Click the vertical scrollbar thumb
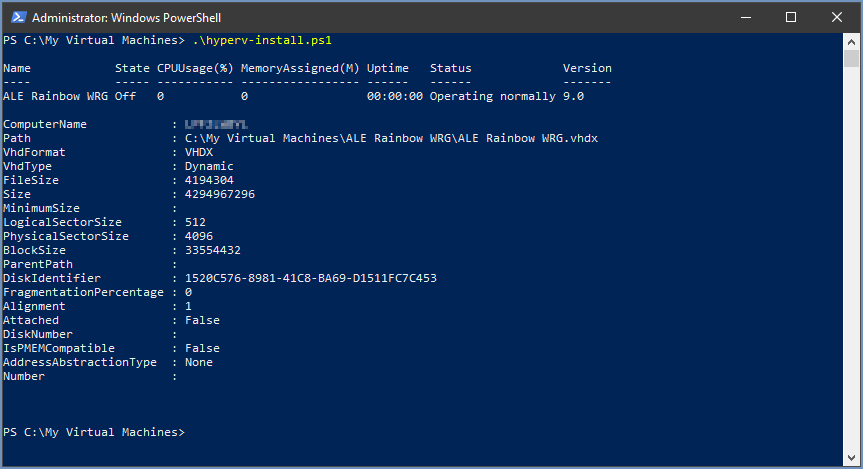The image size is (863, 469). coord(851,58)
